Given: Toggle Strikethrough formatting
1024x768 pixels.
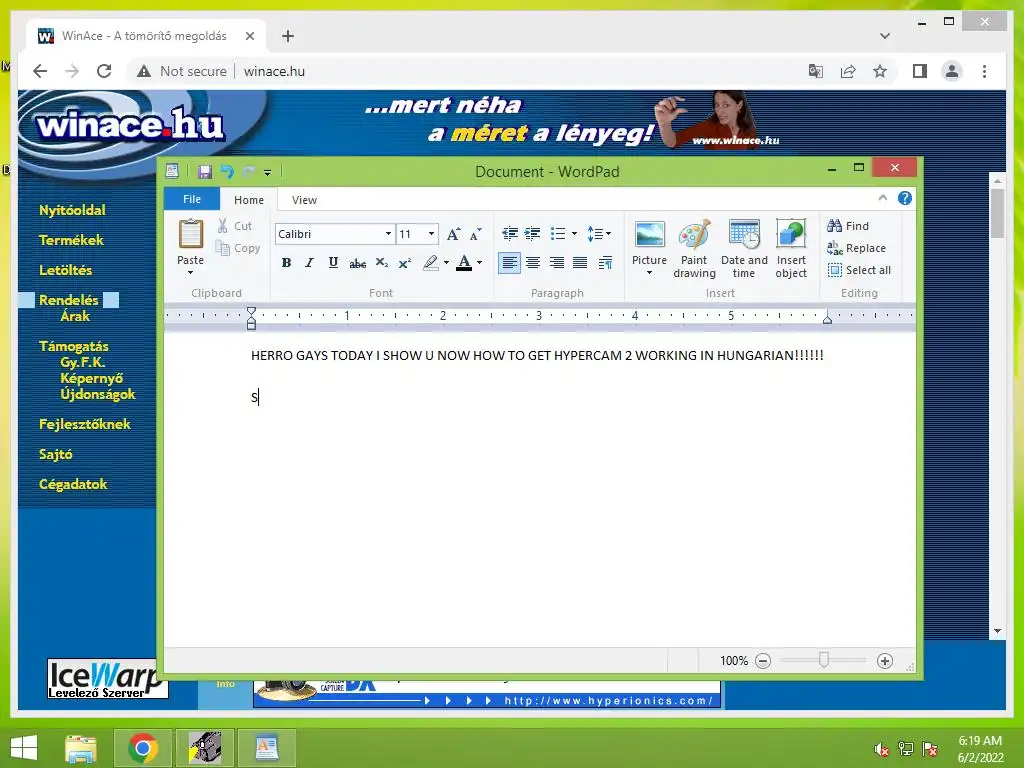Looking at the screenshot, I should click(x=357, y=263).
